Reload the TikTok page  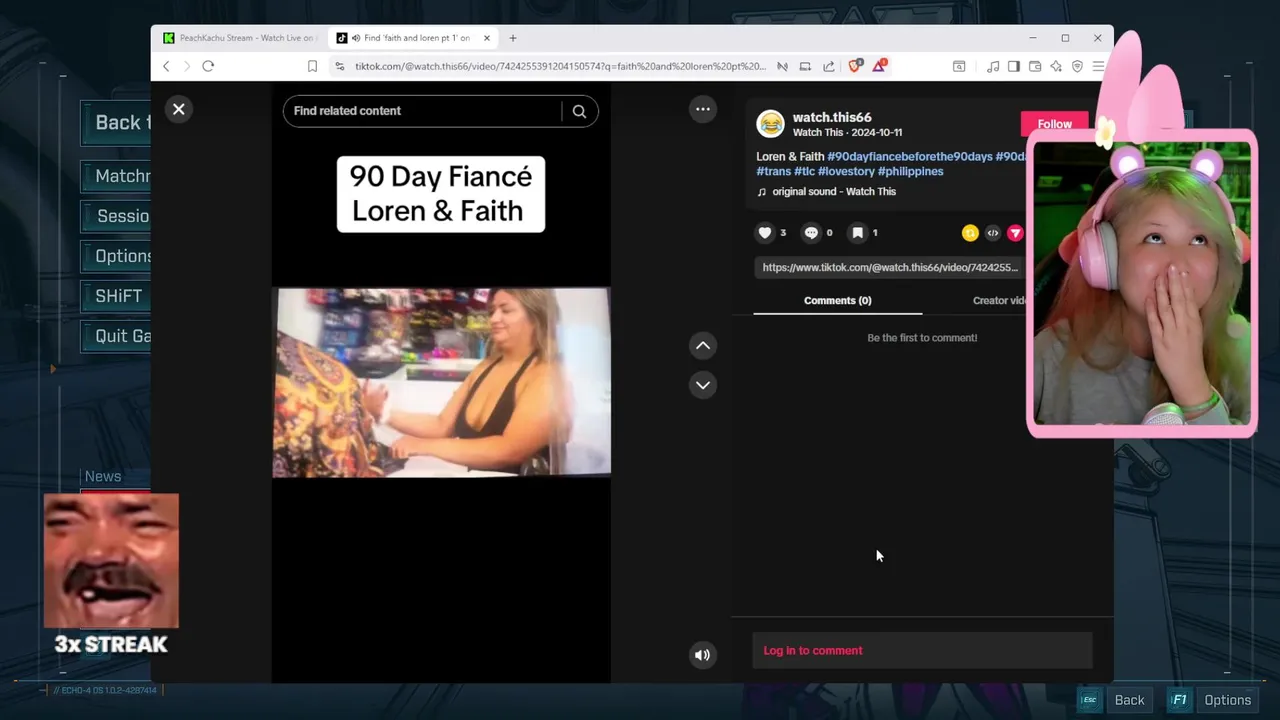pyautogui.click(x=208, y=66)
